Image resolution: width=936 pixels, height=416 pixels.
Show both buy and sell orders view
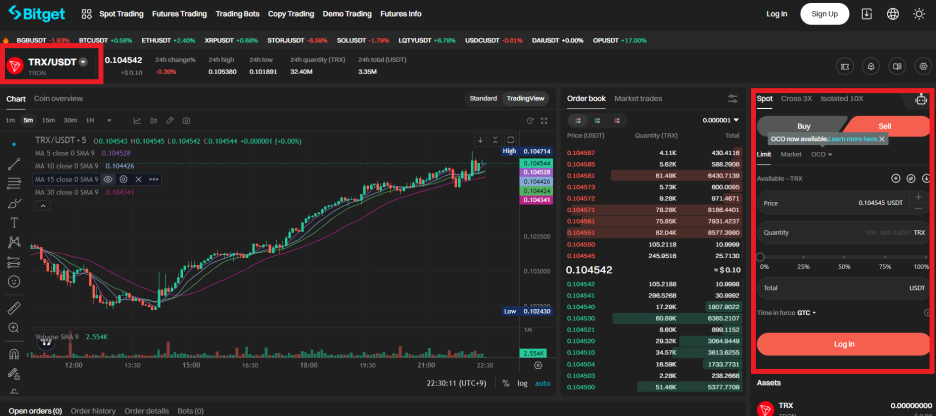tap(578, 120)
